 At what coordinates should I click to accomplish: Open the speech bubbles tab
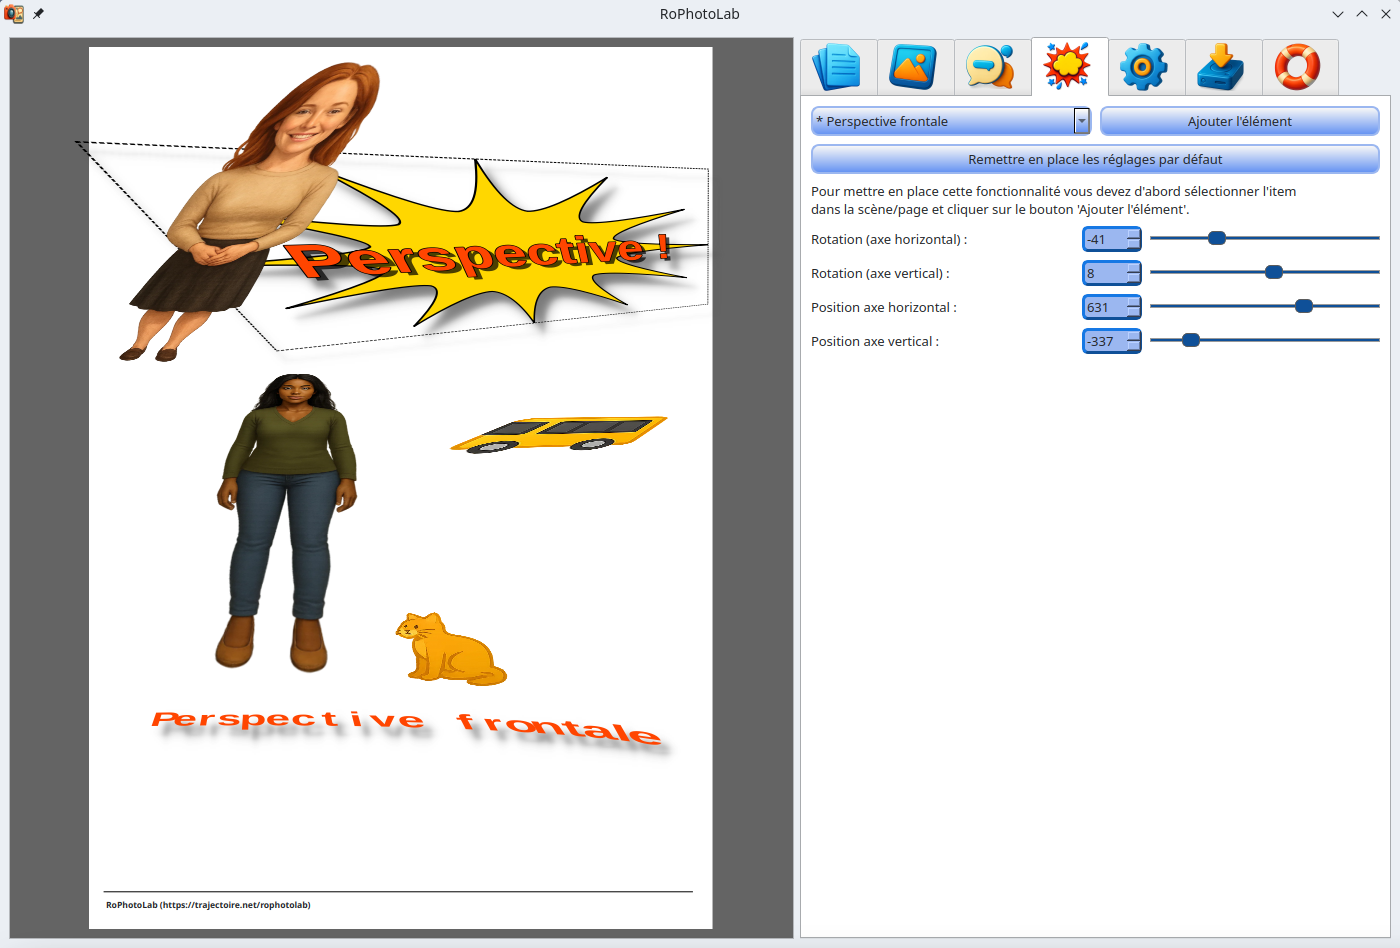click(x=992, y=67)
